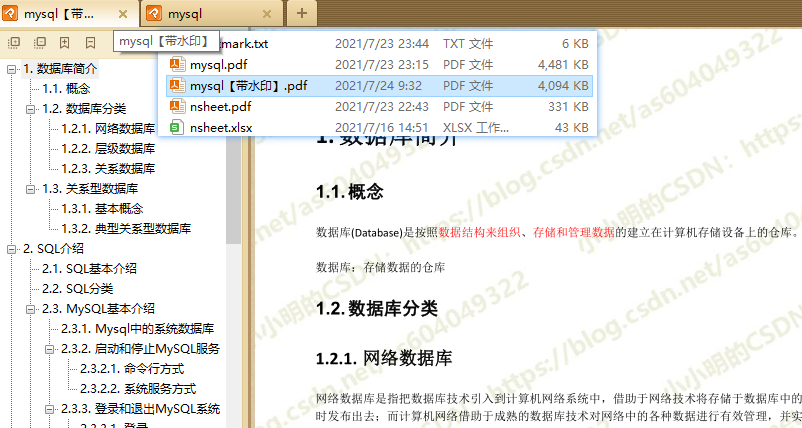Go to bookmark 2.3.2.2. 系统服务方式
The height and width of the screenshot is (428, 802).
tap(138, 388)
